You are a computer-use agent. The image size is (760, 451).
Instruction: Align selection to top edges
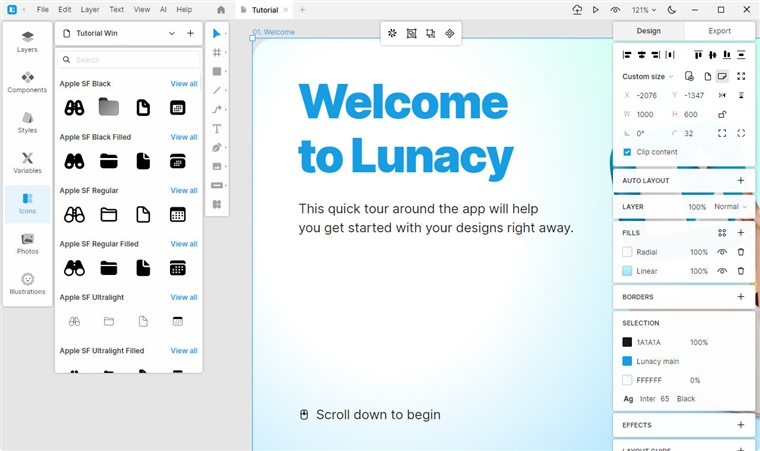[698, 55]
